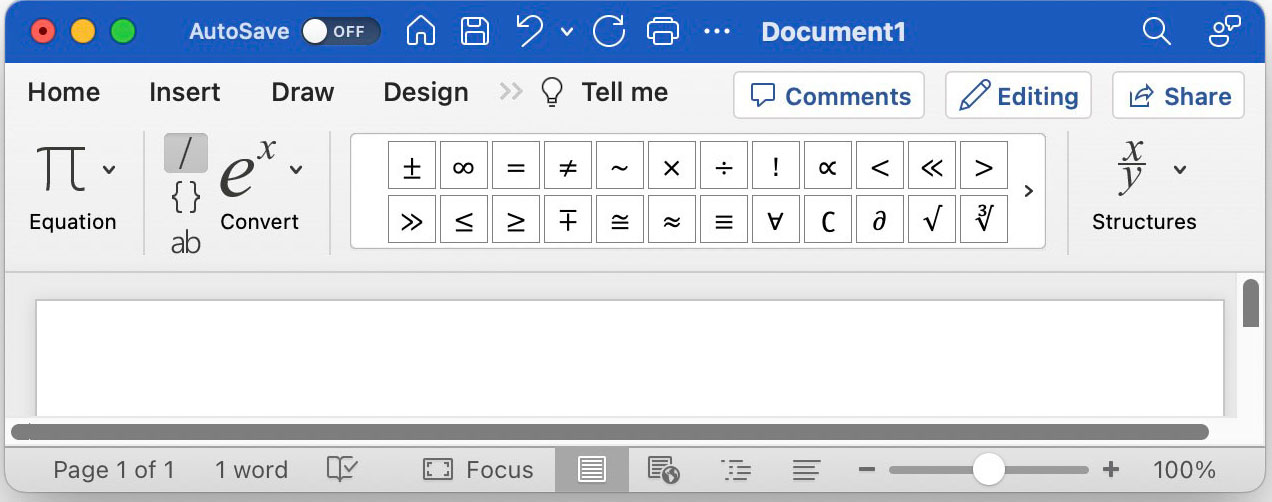Expand the symbols gallery chevron

pos(1028,191)
